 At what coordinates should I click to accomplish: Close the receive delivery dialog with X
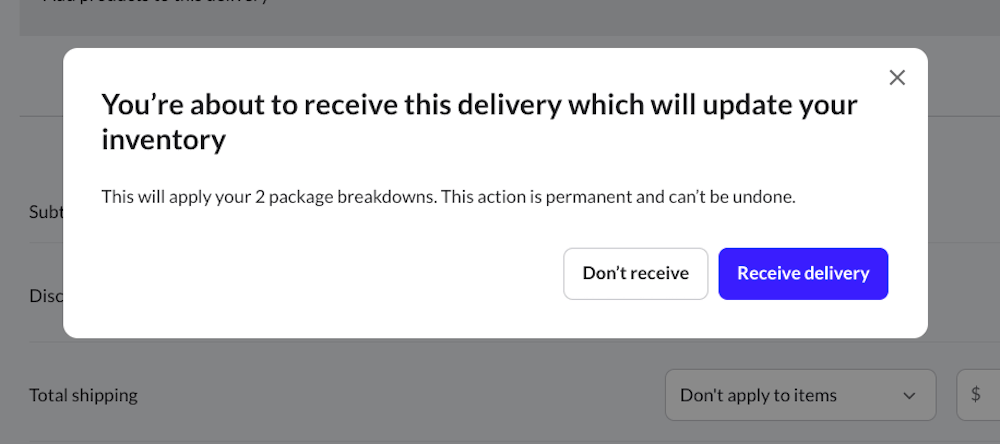(x=897, y=78)
